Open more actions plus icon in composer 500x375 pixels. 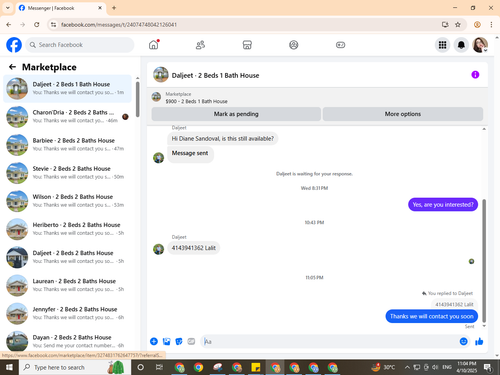(154, 341)
